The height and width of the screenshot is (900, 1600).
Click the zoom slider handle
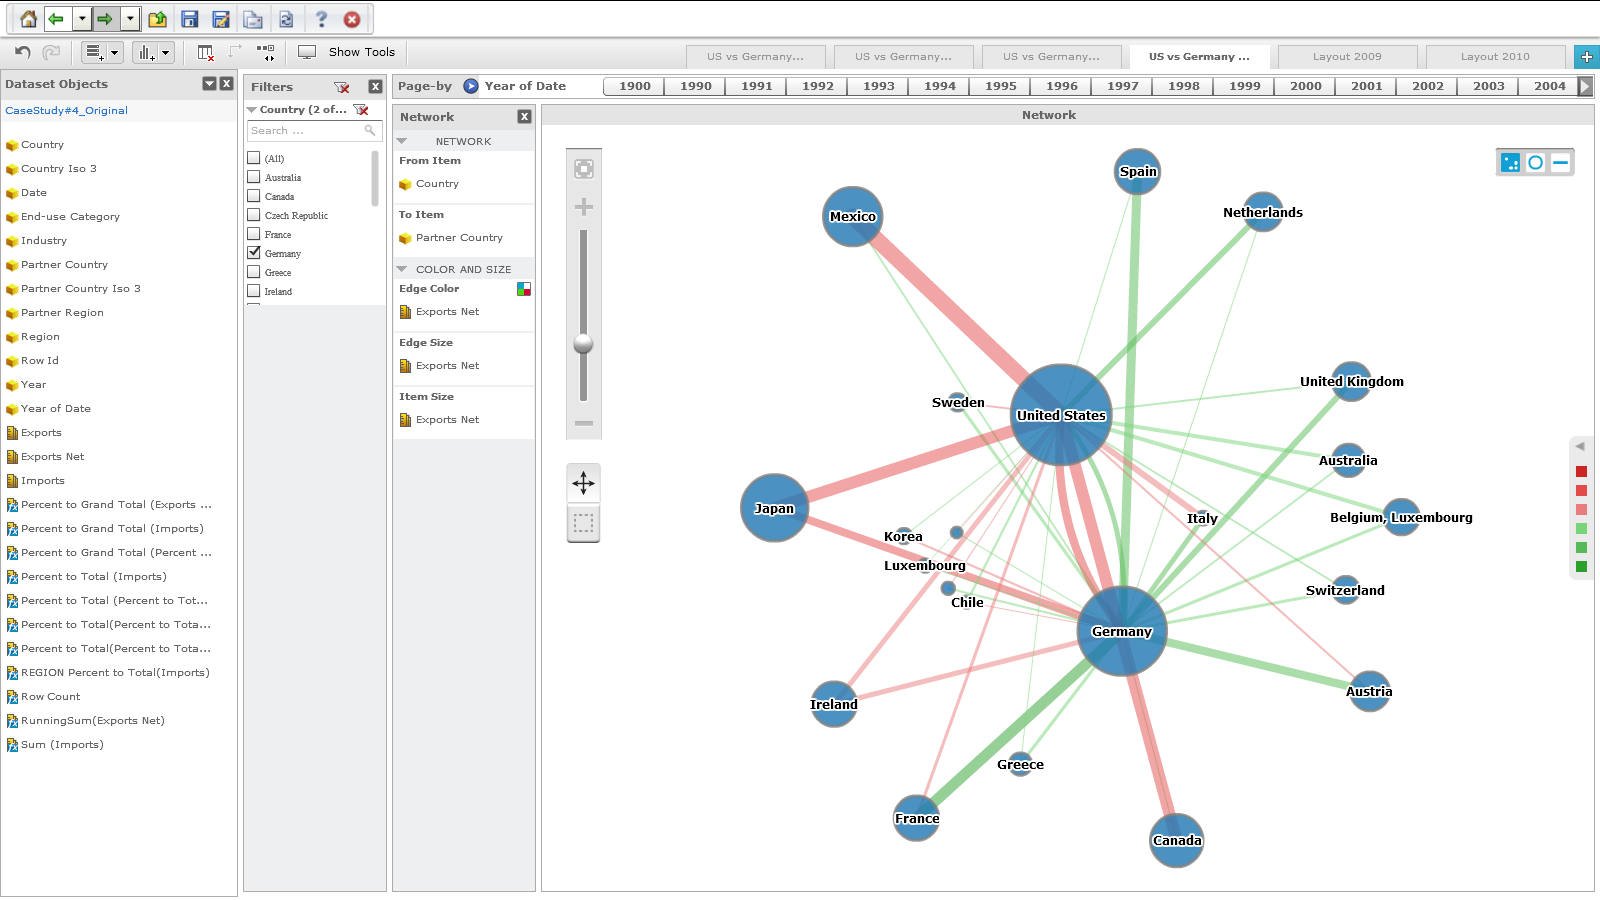point(583,344)
